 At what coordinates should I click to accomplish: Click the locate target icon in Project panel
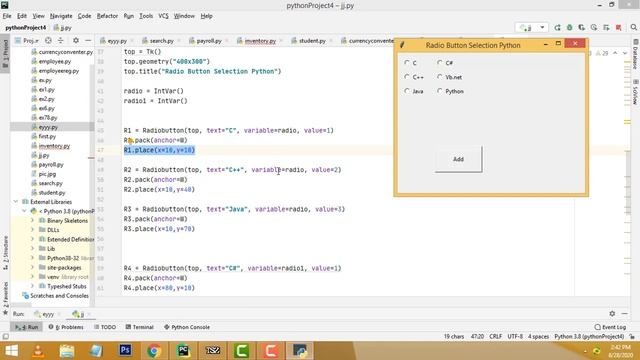tap(48, 40)
